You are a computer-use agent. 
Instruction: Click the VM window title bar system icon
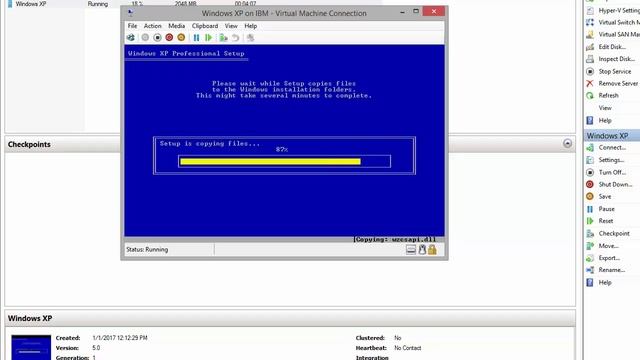(131, 13)
